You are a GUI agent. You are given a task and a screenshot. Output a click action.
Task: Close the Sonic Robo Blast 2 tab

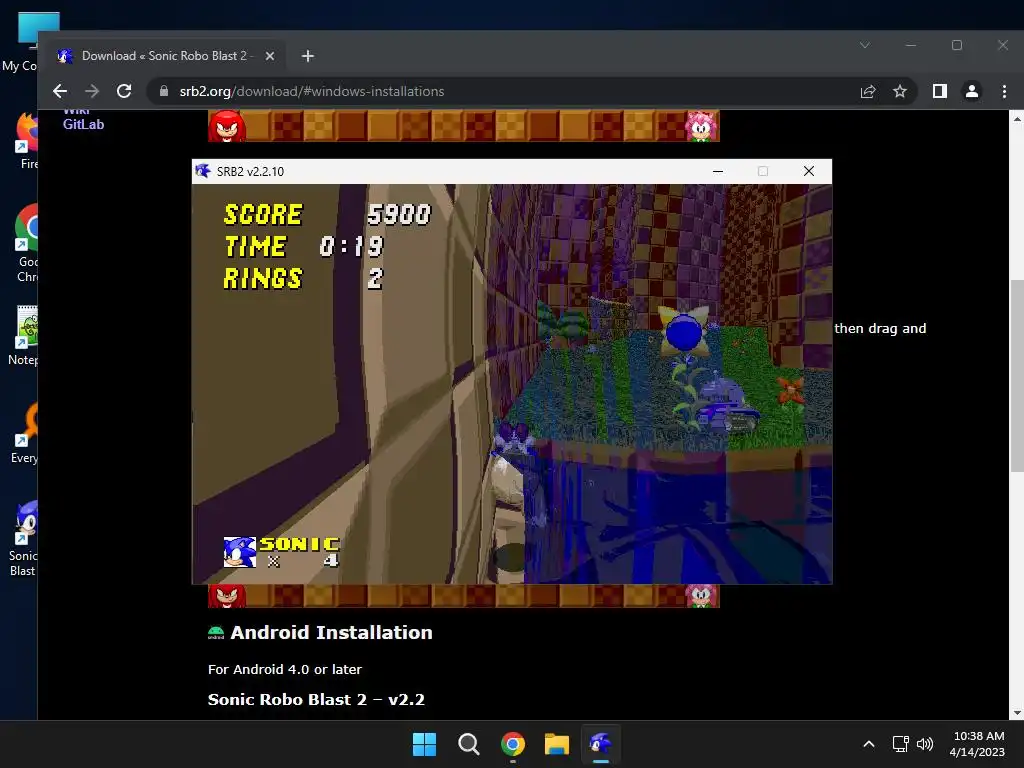pos(270,56)
